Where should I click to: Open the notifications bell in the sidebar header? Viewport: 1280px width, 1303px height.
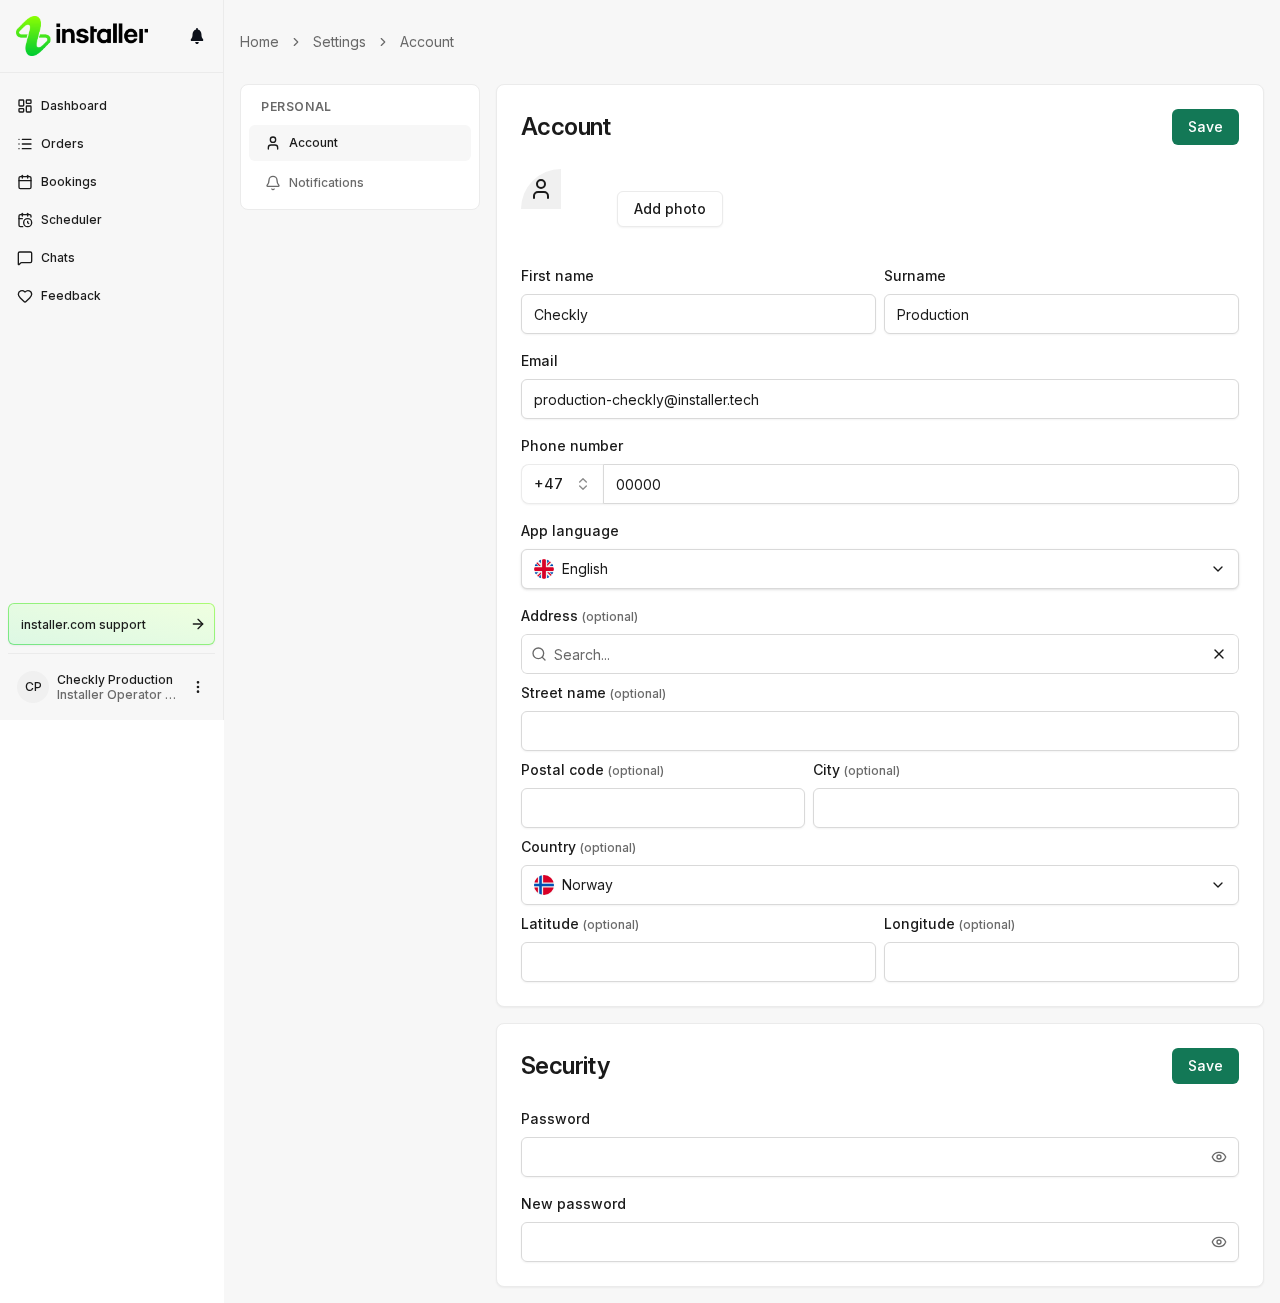(x=197, y=36)
